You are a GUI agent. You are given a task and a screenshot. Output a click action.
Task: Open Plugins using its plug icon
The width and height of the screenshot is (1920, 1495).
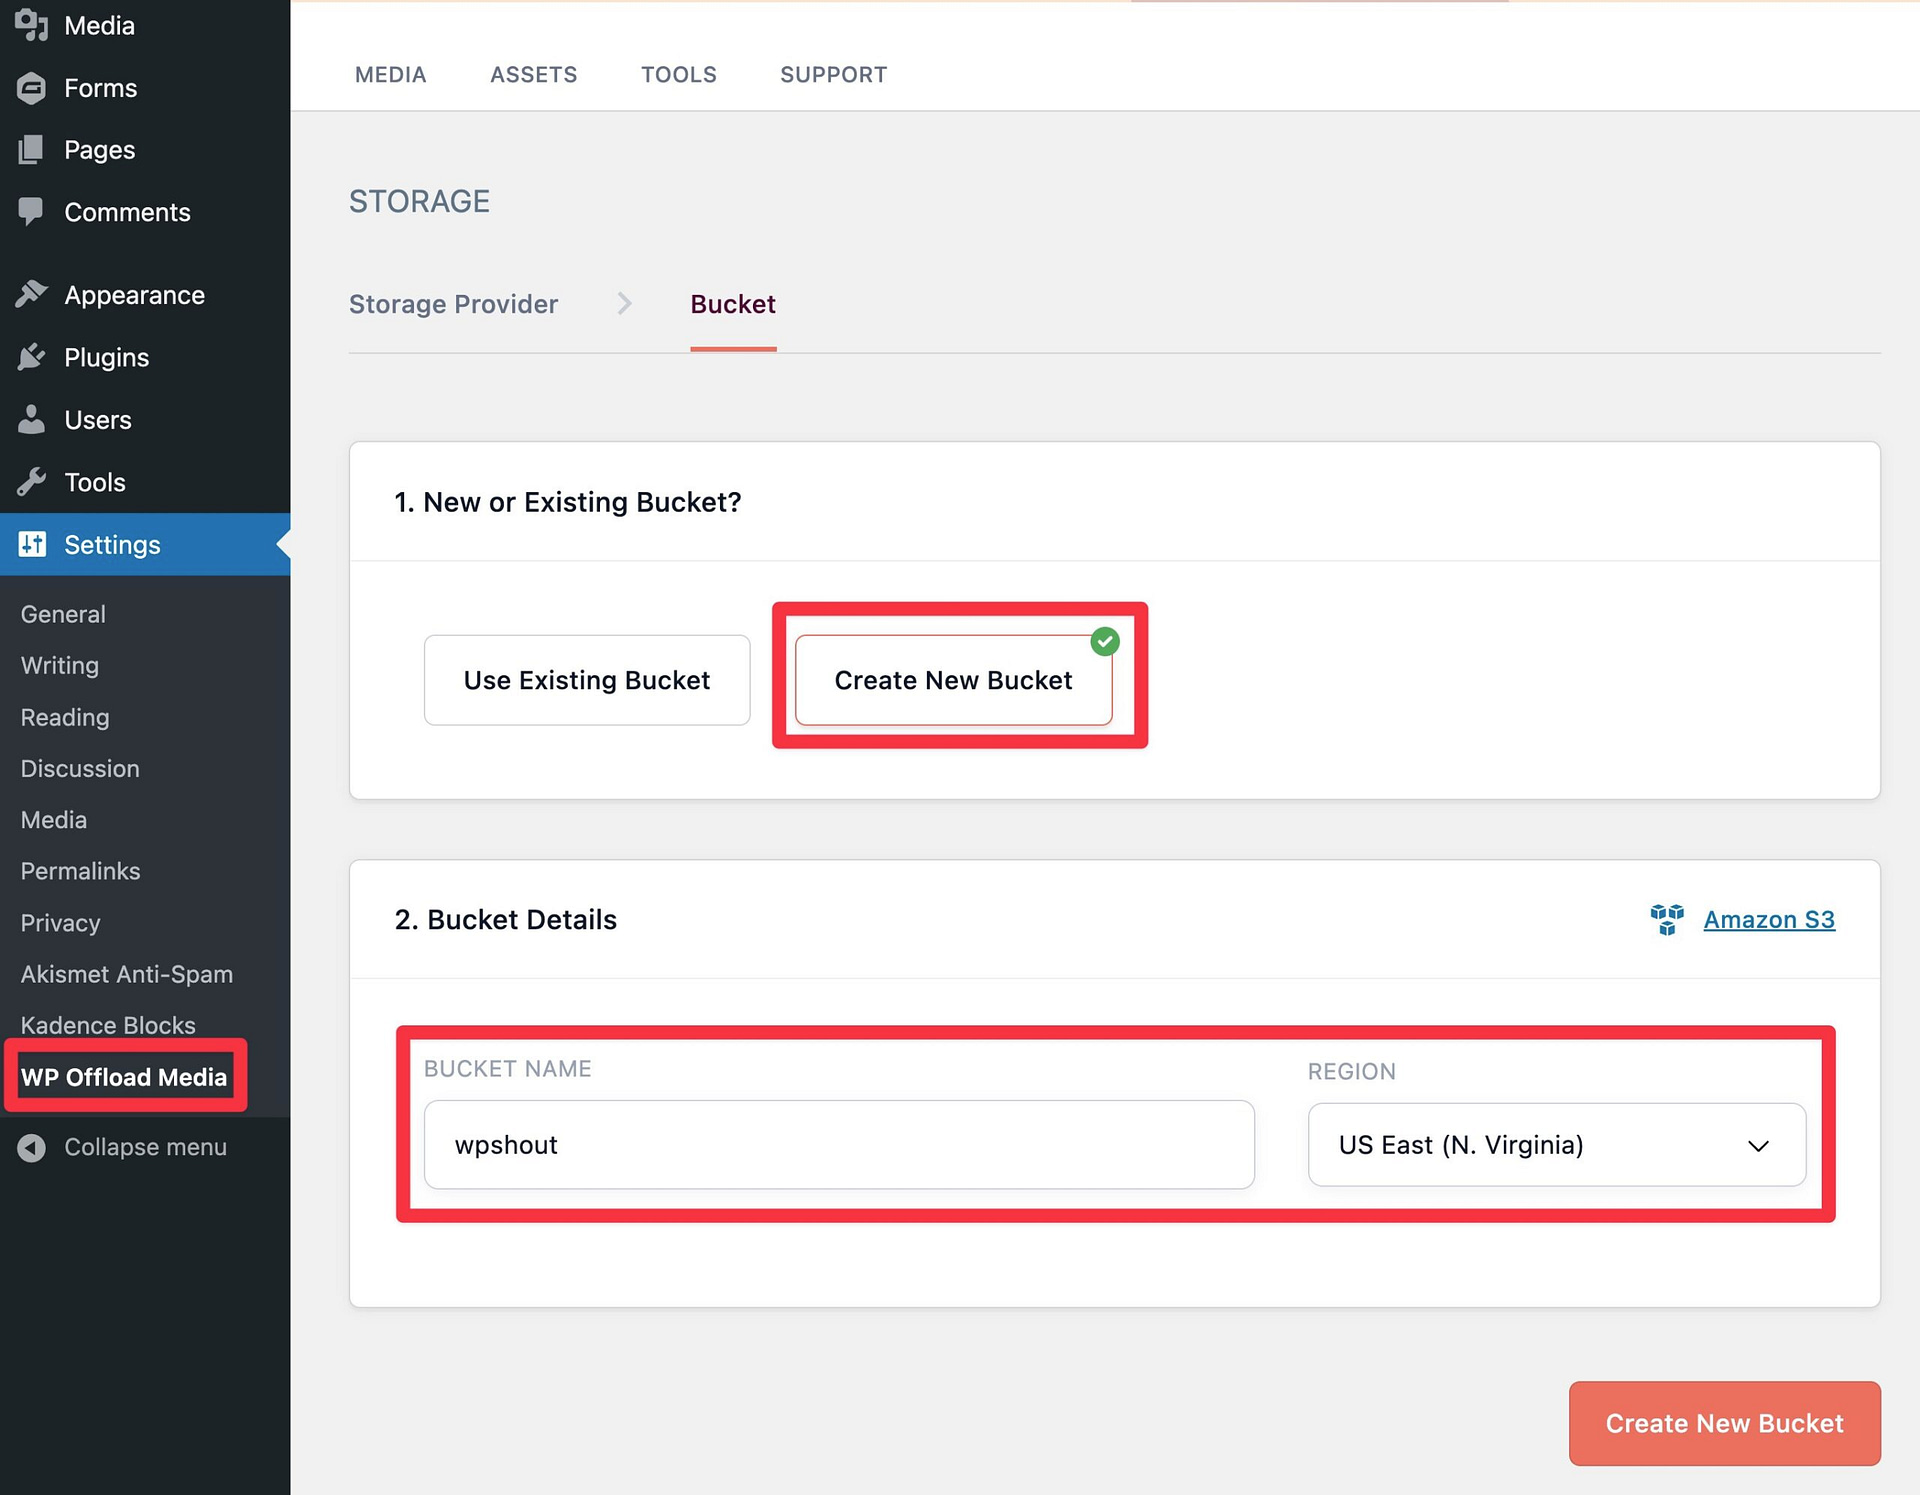[x=31, y=357]
